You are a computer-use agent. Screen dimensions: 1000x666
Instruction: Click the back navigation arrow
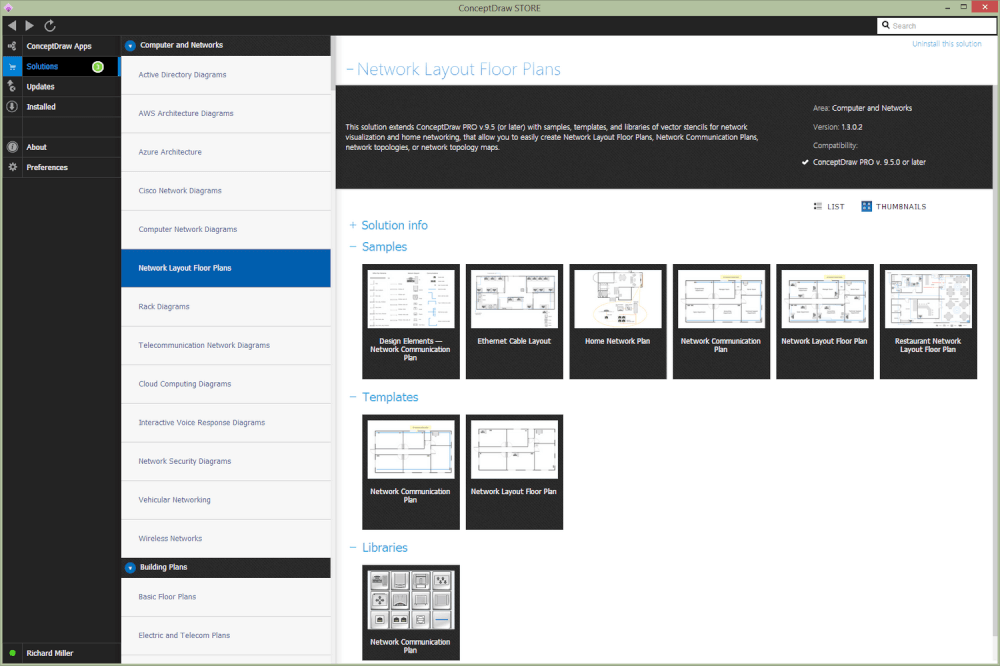tap(12, 26)
